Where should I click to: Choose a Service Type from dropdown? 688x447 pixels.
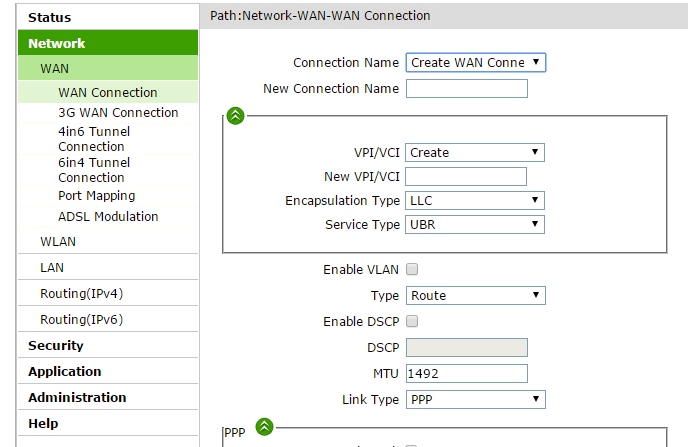(475, 225)
